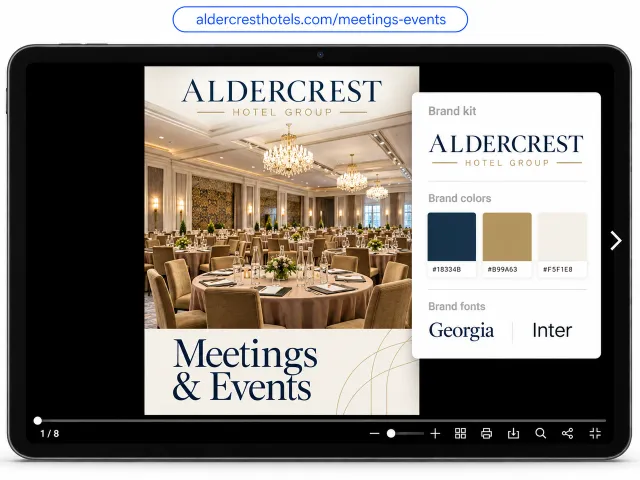The width and height of the screenshot is (640, 480).
Task: Adjust the zoom level slider handle
Action: point(391,433)
